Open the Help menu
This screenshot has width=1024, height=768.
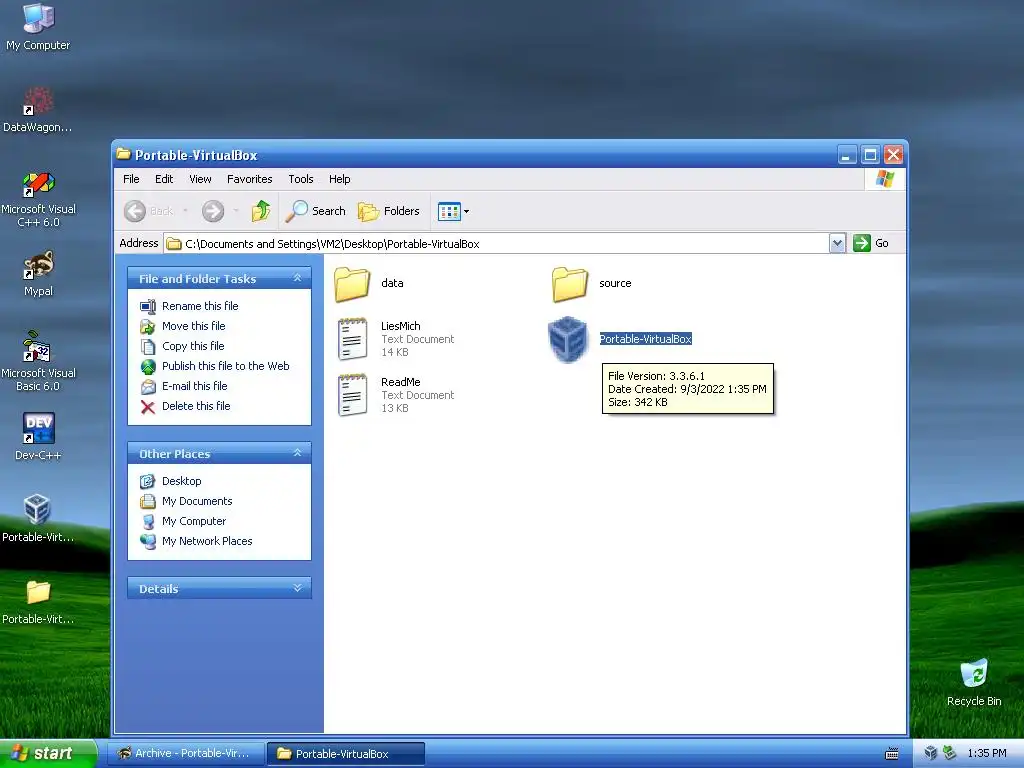point(339,179)
